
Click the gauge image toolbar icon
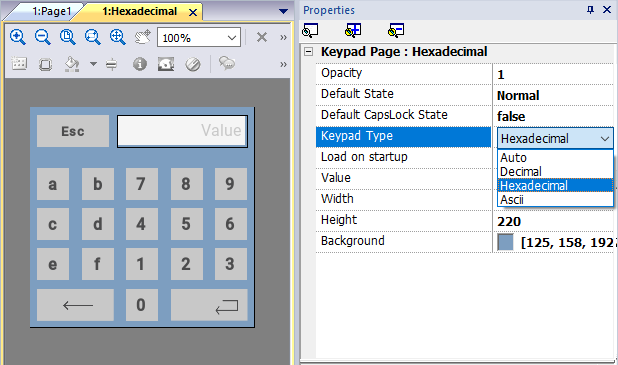pyautogui.click(x=166, y=64)
